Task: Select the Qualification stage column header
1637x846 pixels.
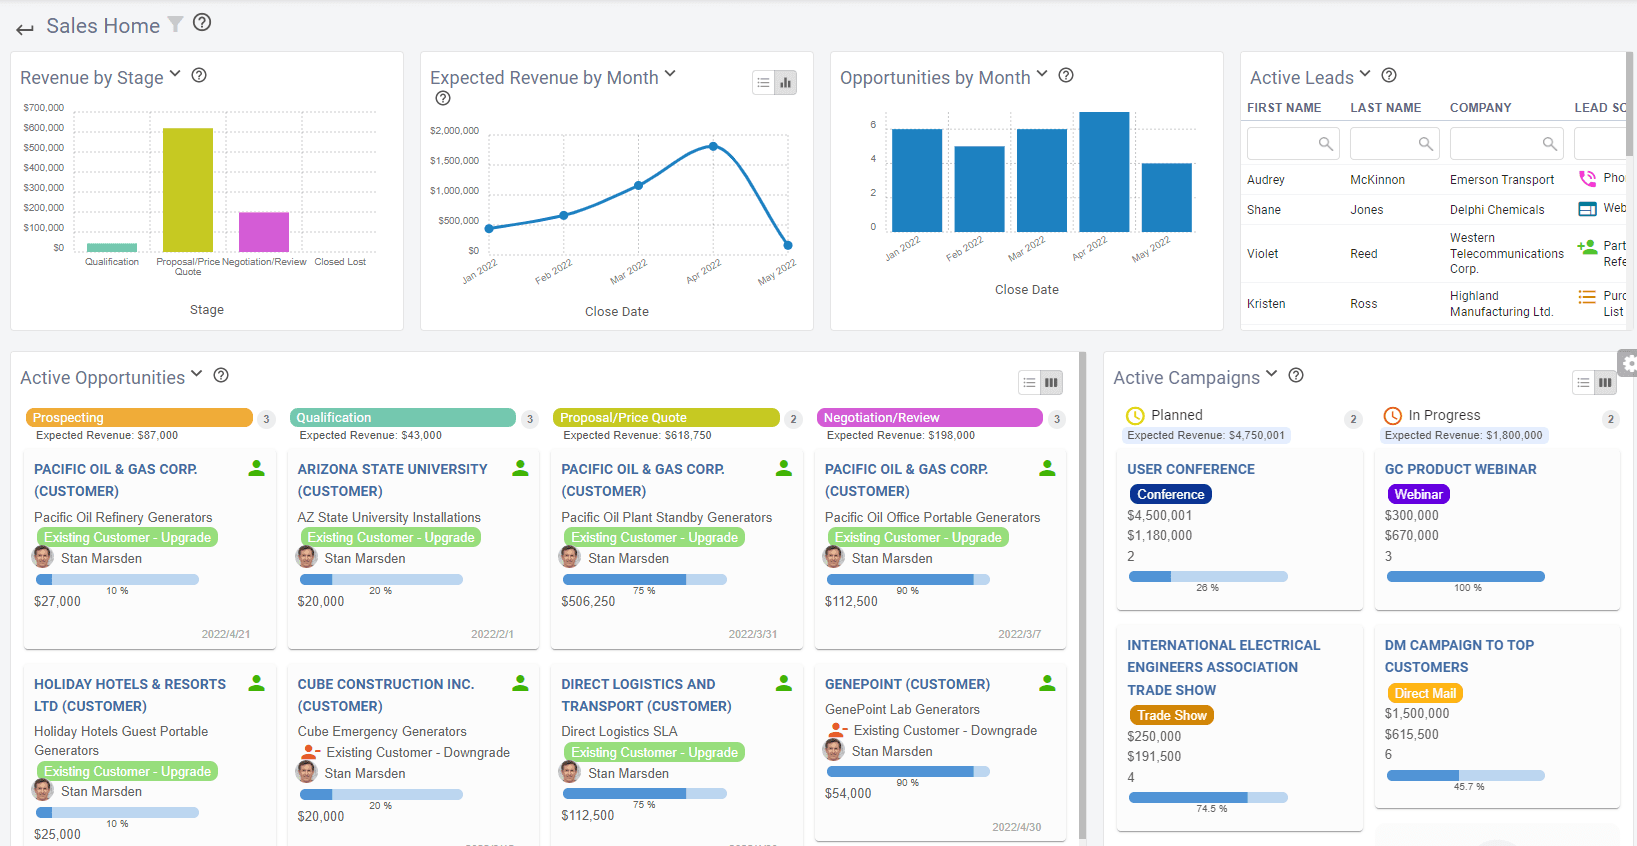Action: pos(403,417)
